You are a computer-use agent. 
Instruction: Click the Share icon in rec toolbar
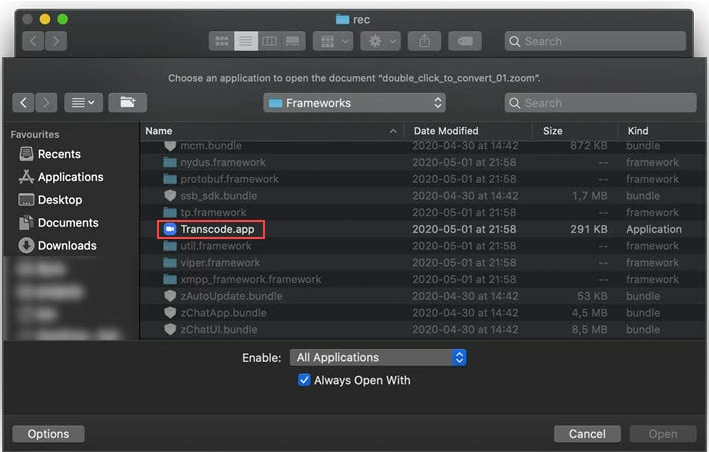(x=424, y=41)
